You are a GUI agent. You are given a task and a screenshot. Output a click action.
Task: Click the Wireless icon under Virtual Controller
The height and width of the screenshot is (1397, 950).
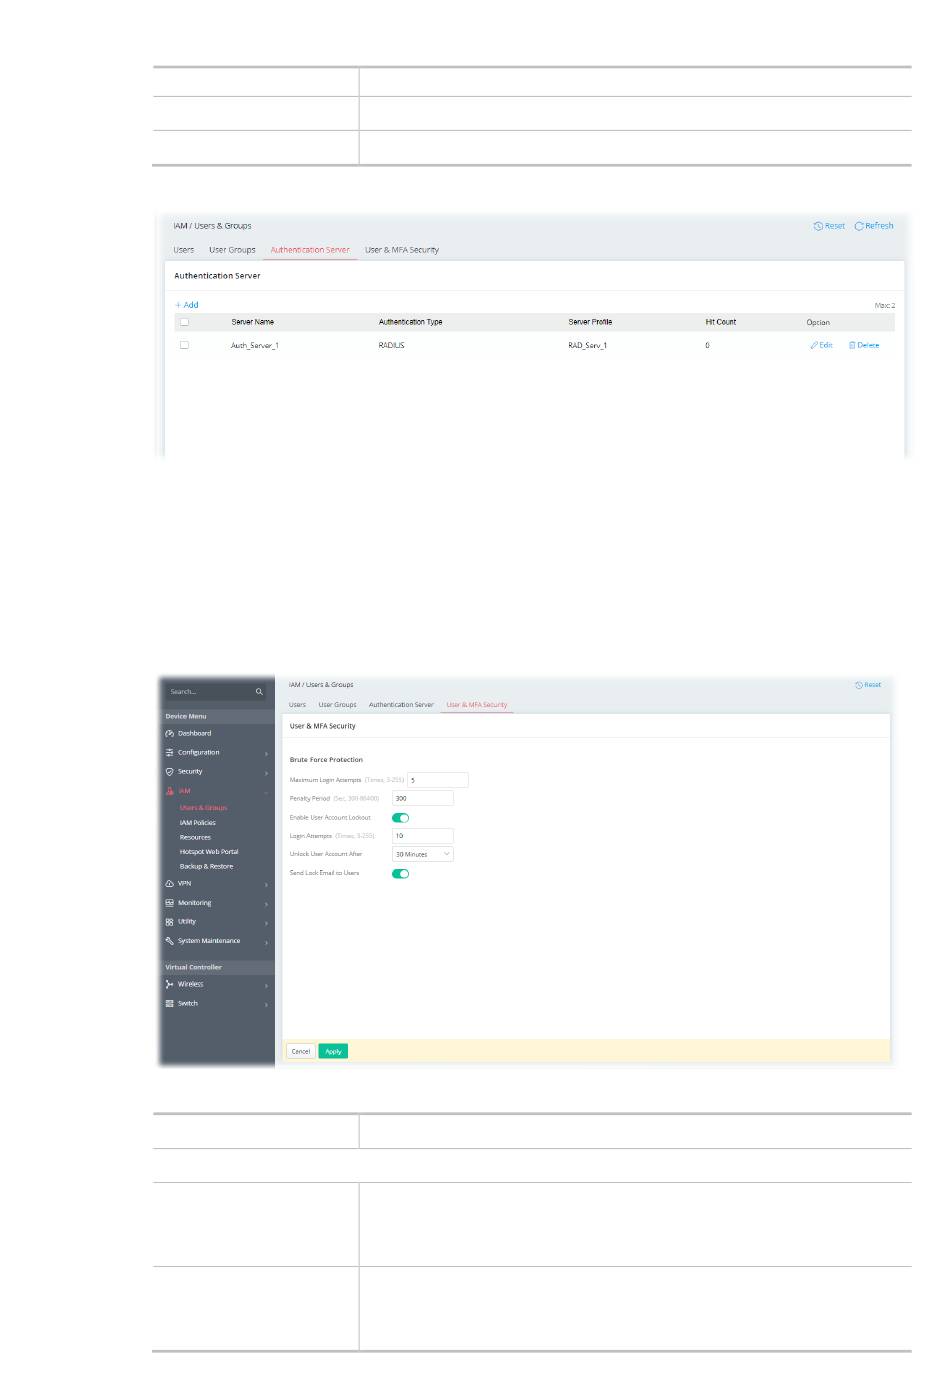click(170, 984)
